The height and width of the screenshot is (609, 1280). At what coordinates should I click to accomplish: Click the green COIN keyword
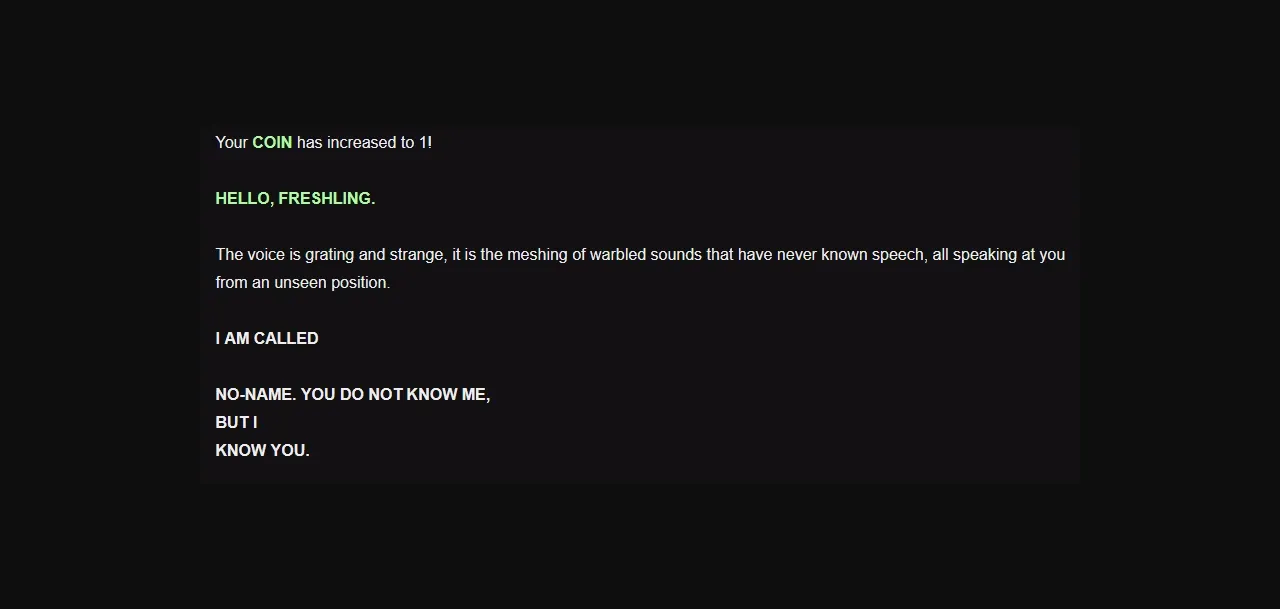[x=272, y=142]
